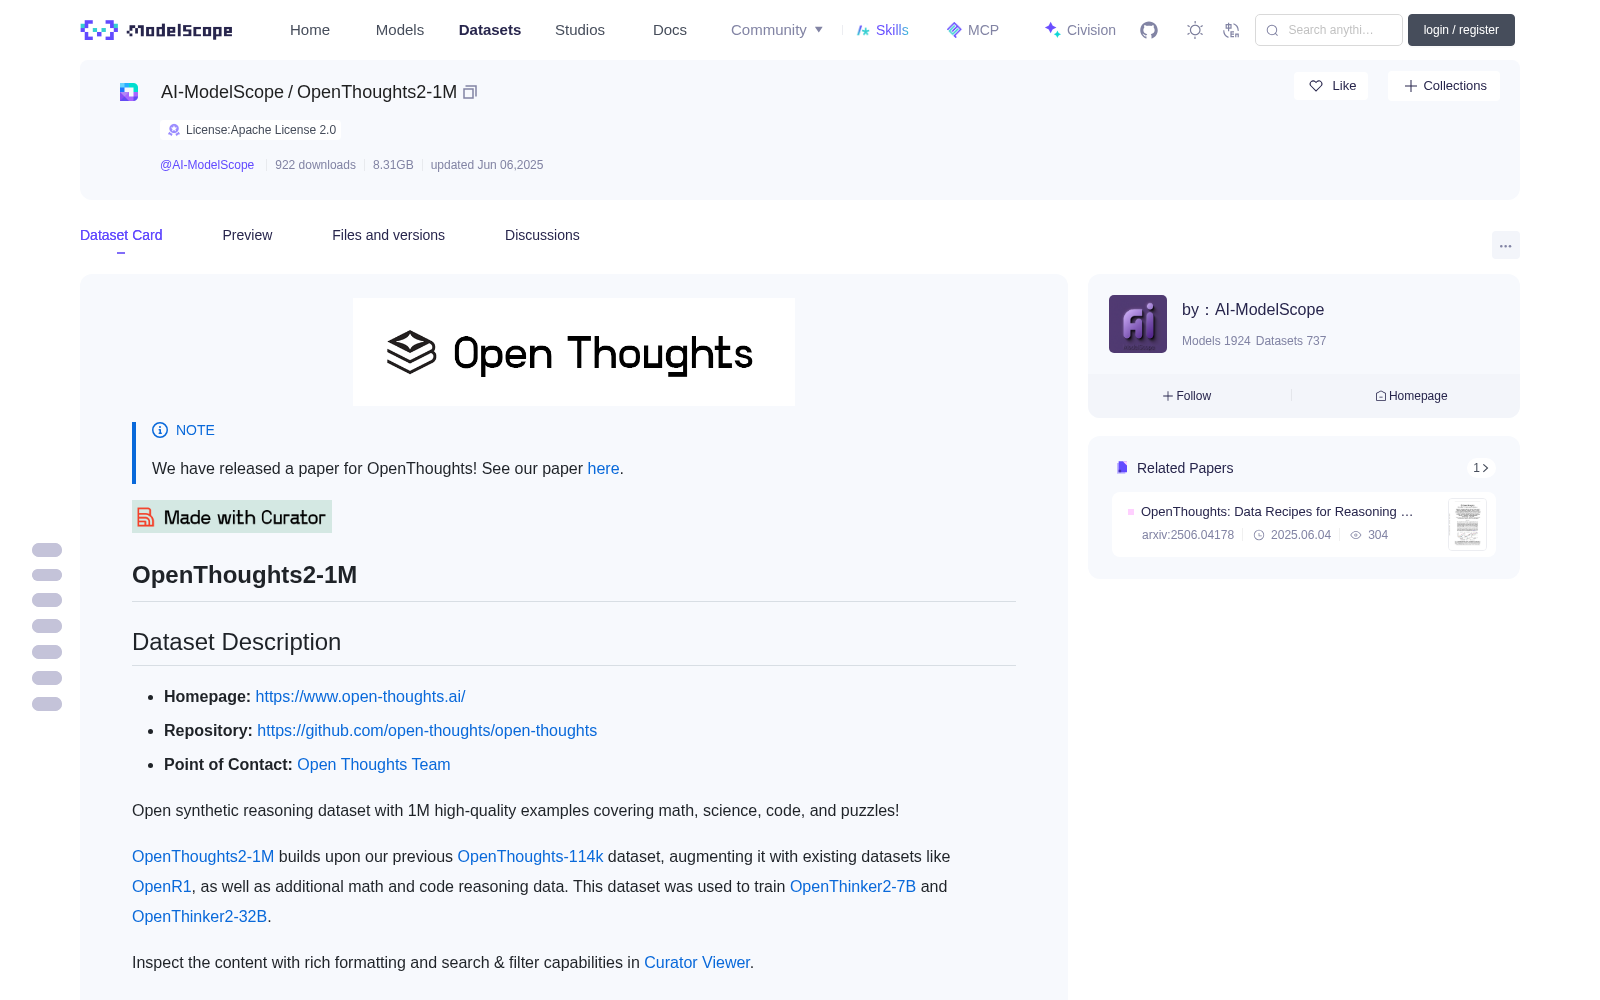Switch to Files and versions tab

(388, 235)
